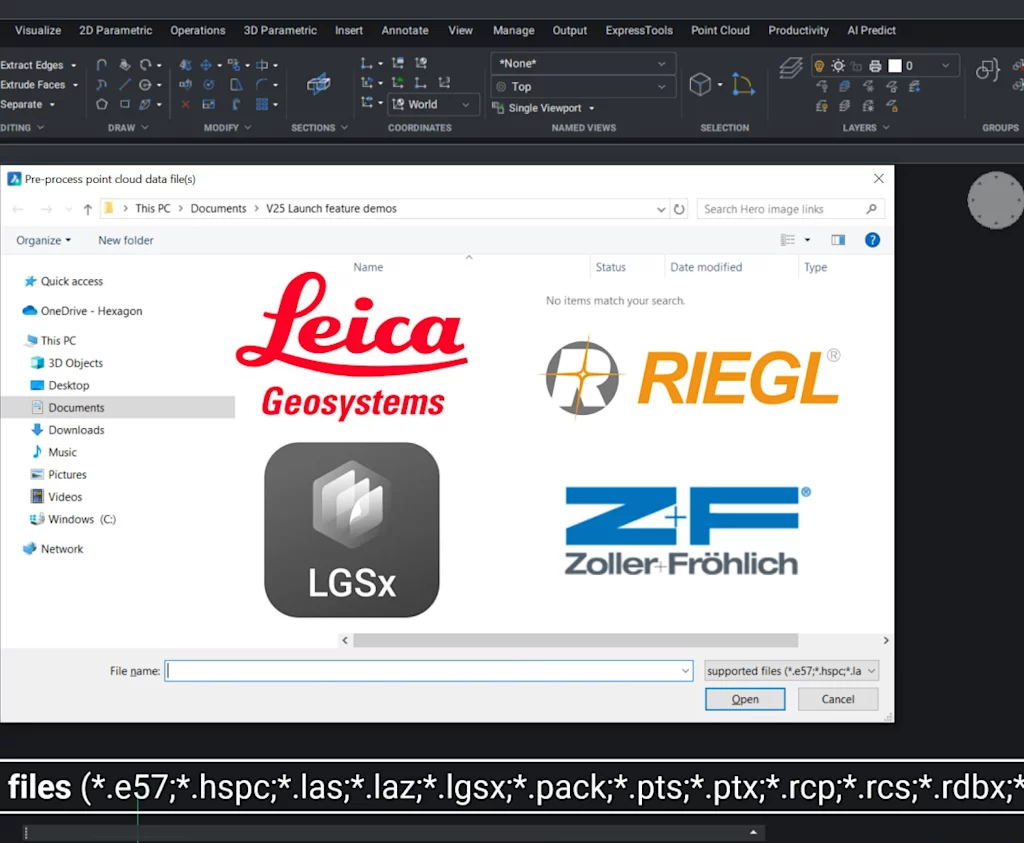The image size is (1024, 843).
Task: Select Quick access in navigation pane
Action: [63, 281]
